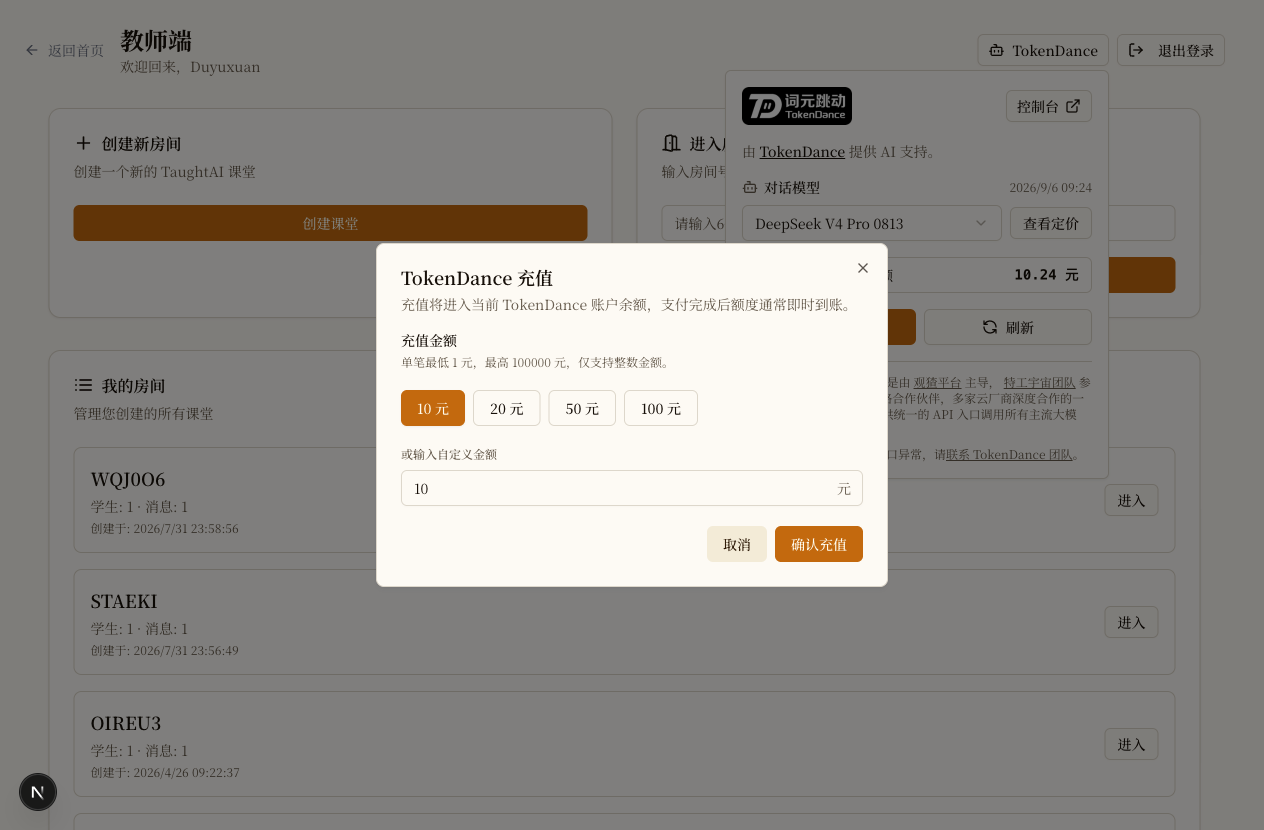The width and height of the screenshot is (1264, 830).
Task: Refresh balance with 刷新 button
Action: tap(1008, 327)
